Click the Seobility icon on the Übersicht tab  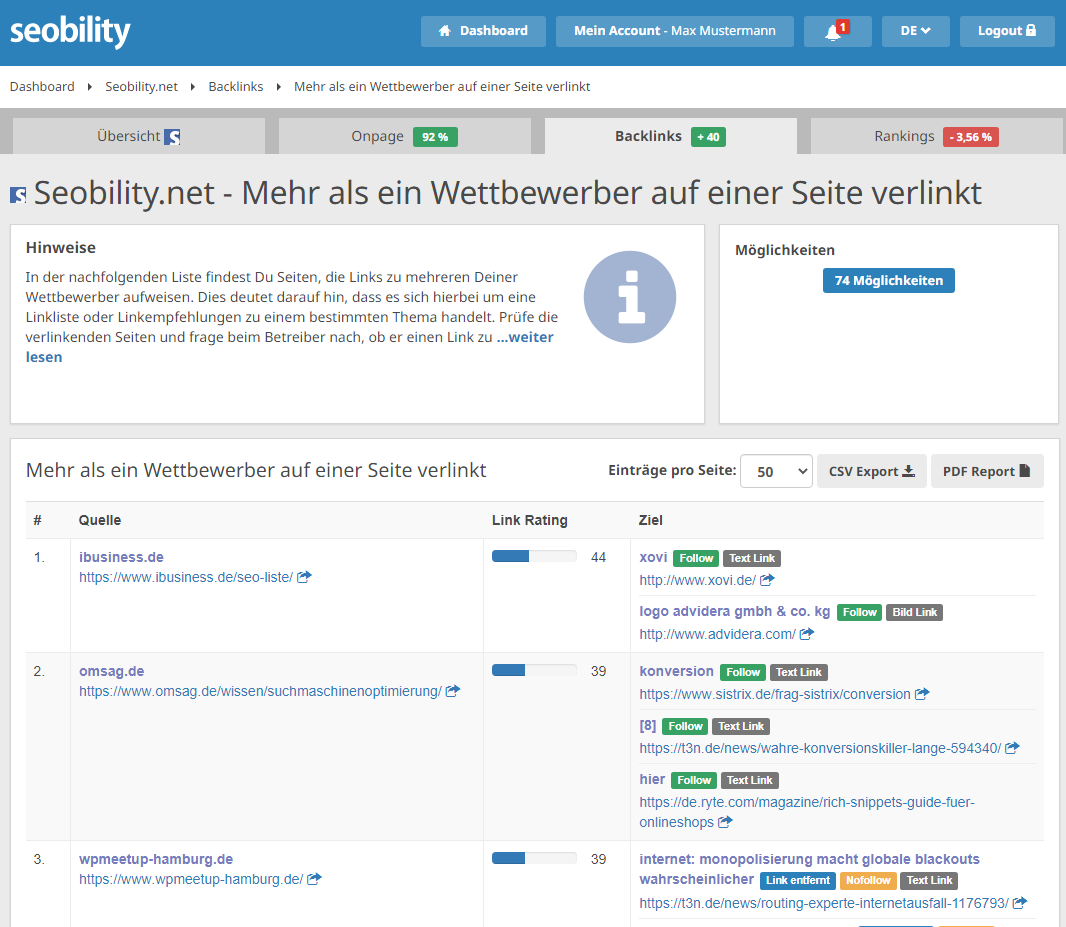(173, 137)
